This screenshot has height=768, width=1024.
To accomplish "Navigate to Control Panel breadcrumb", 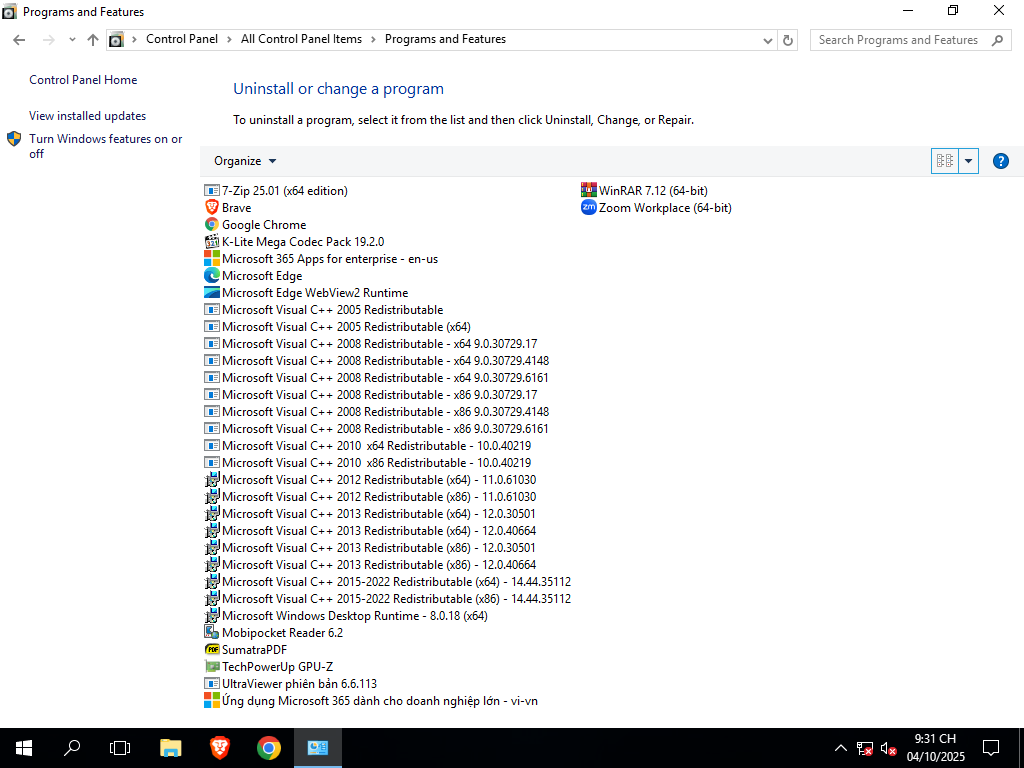I will click(x=181, y=39).
